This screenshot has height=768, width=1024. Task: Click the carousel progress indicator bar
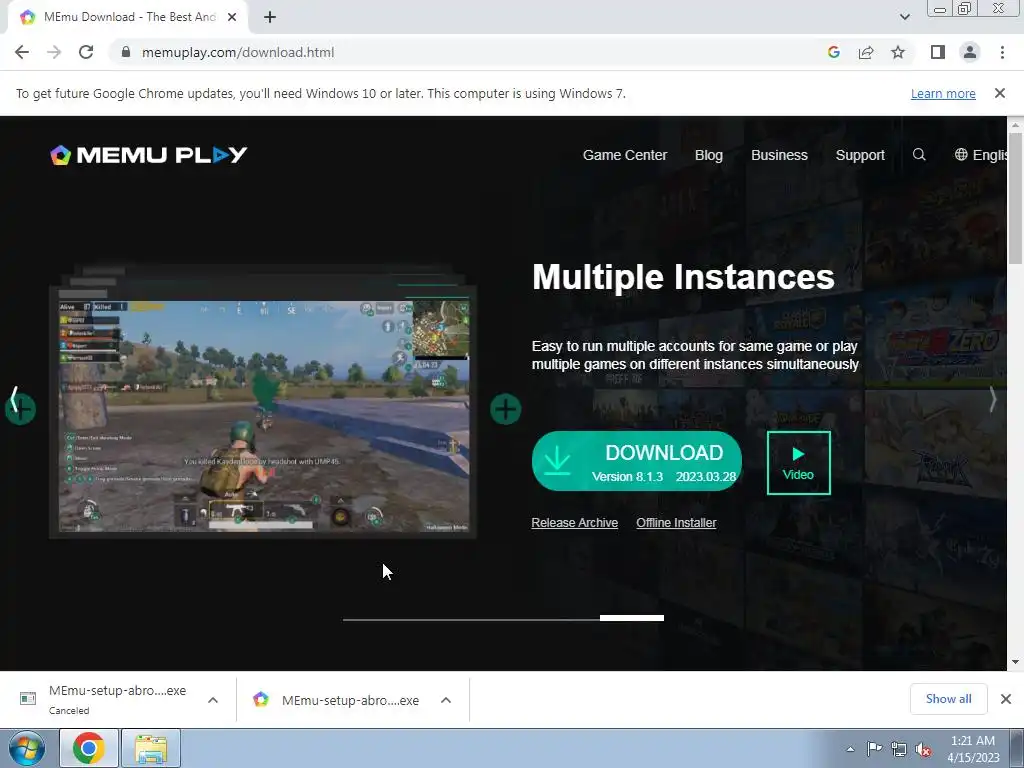pyautogui.click(x=504, y=618)
